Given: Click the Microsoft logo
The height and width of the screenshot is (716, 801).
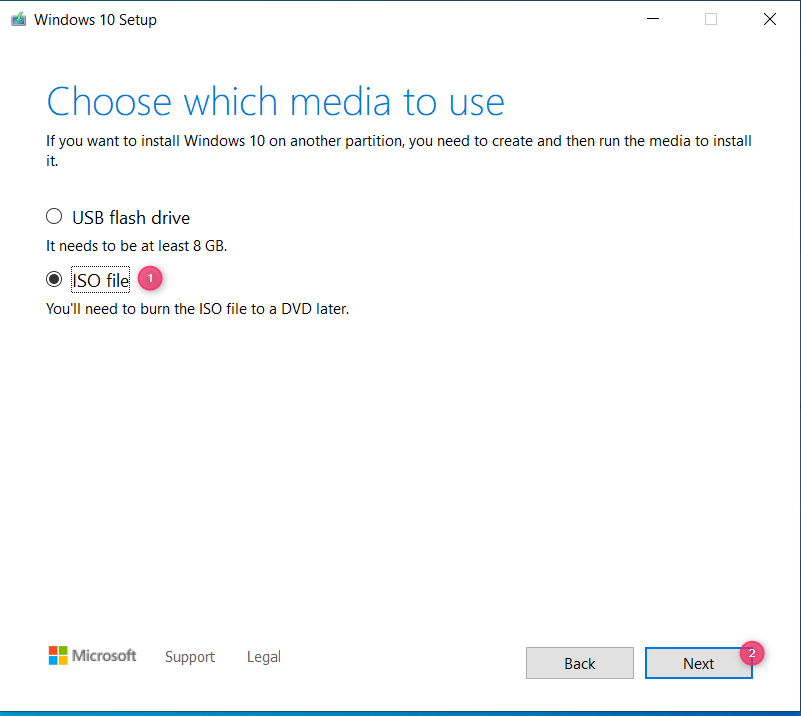Looking at the screenshot, I should click(92, 655).
